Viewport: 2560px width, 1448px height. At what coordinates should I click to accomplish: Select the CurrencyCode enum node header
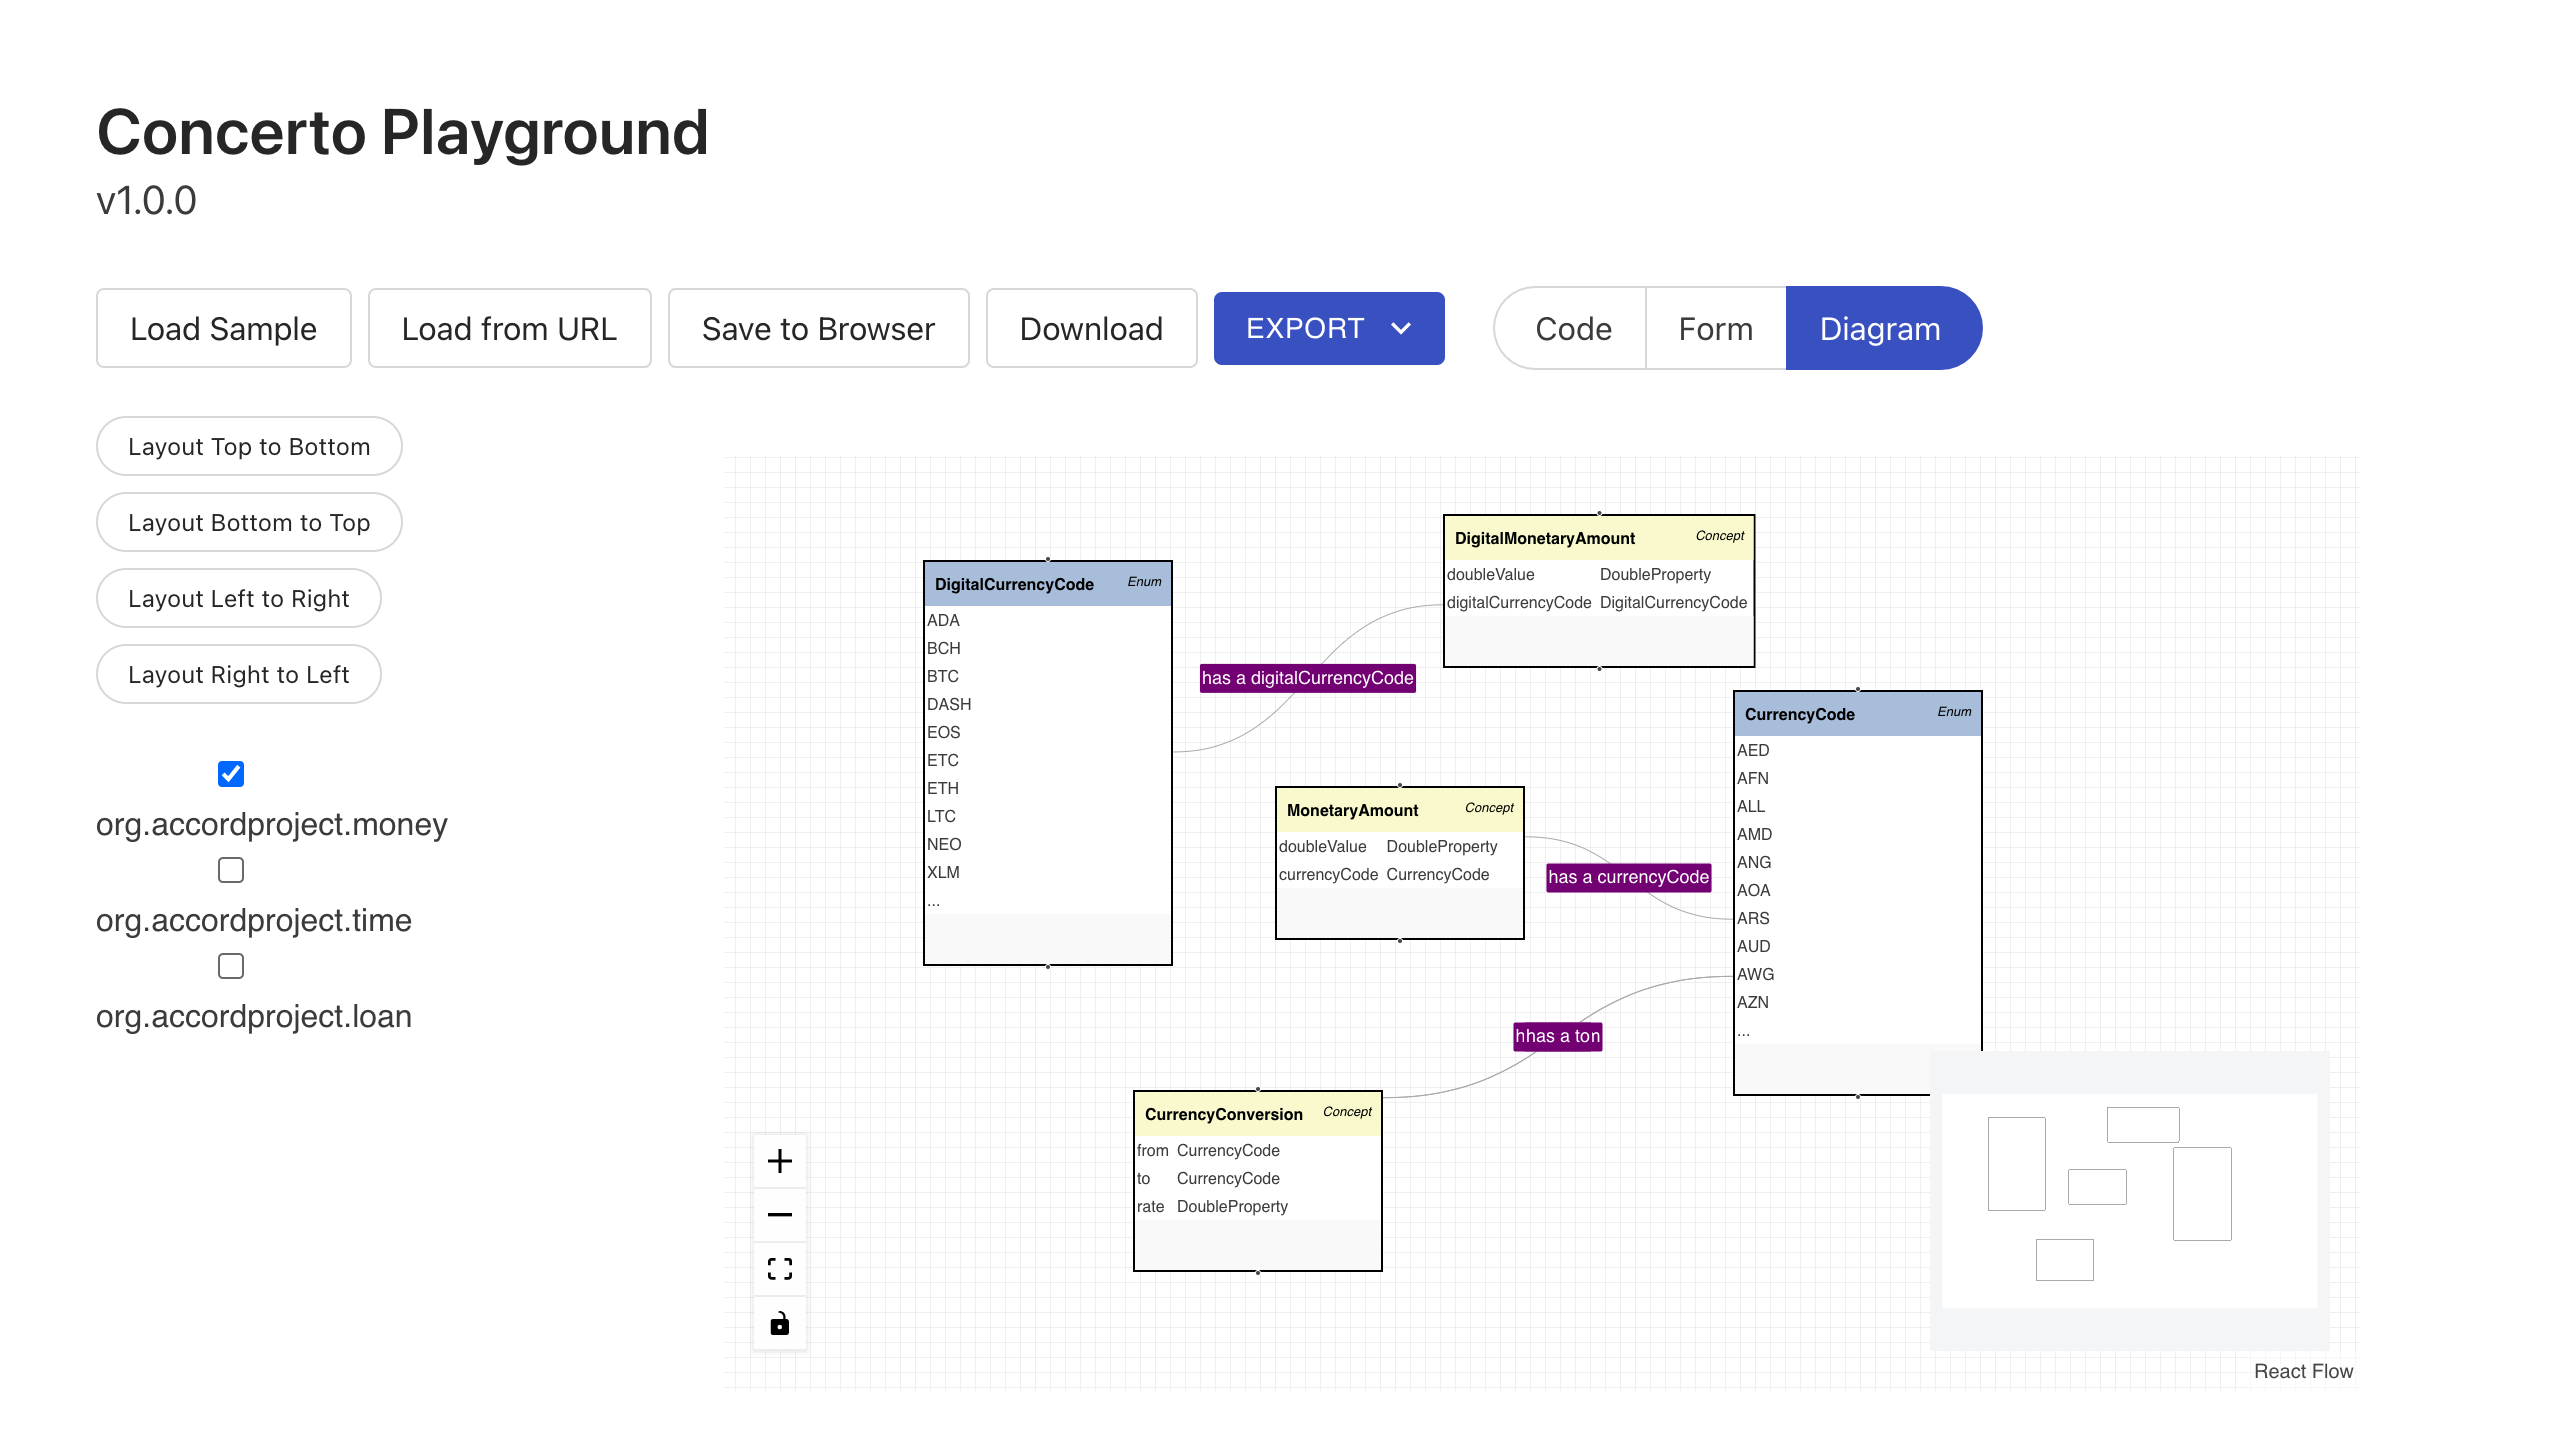click(1858, 714)
